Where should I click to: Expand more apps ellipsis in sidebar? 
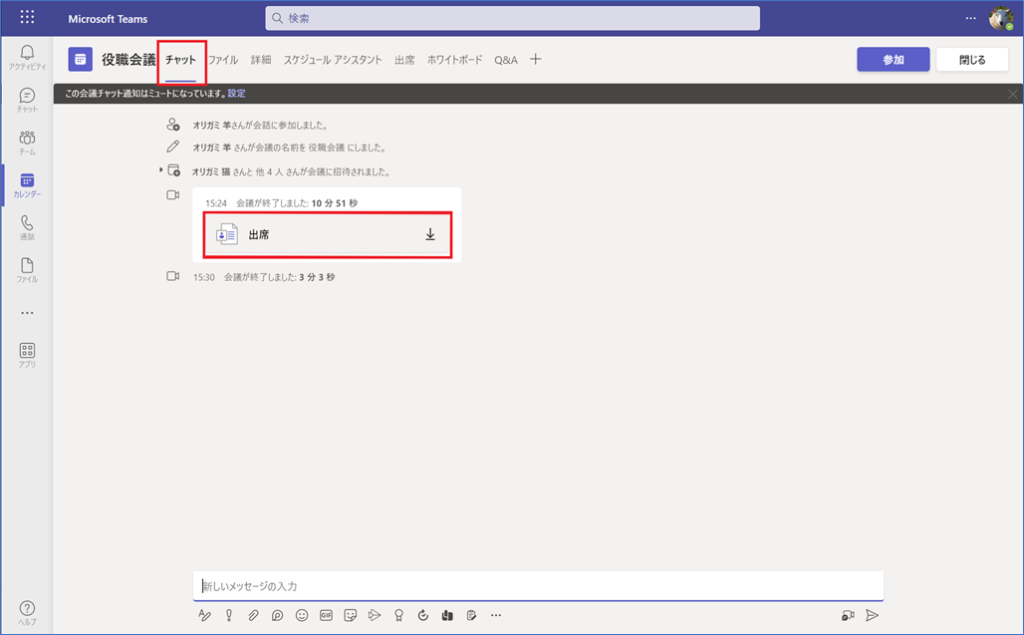coord(27,312)
